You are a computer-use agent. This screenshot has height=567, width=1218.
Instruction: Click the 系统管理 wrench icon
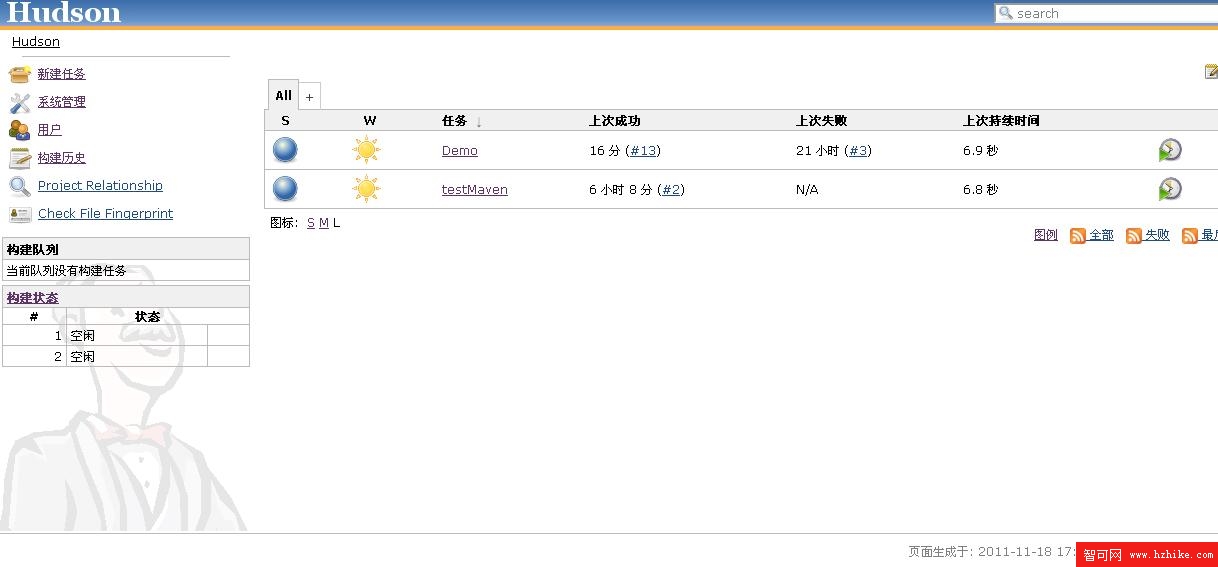pyautogui.click(x=20, y=102)
